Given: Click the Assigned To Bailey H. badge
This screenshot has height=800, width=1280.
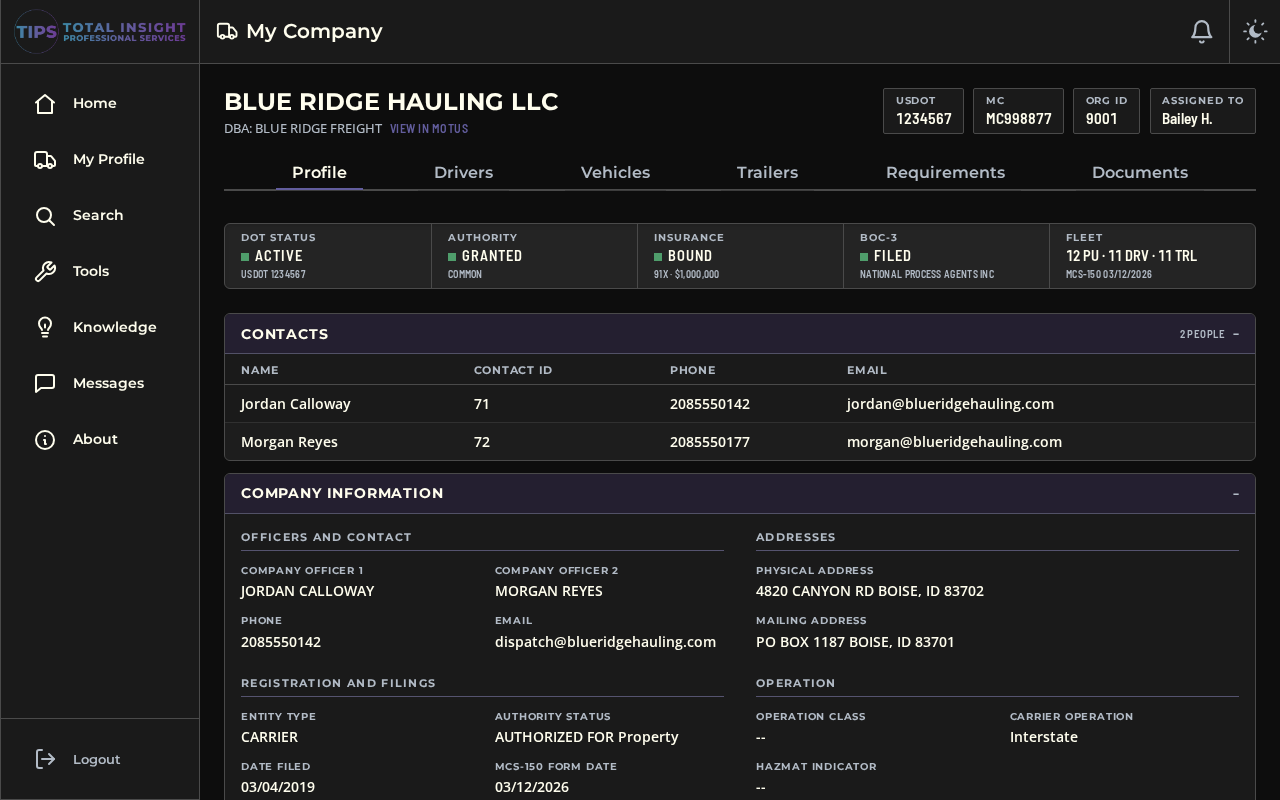Looking at the screenshot, I should (1202, 111).
